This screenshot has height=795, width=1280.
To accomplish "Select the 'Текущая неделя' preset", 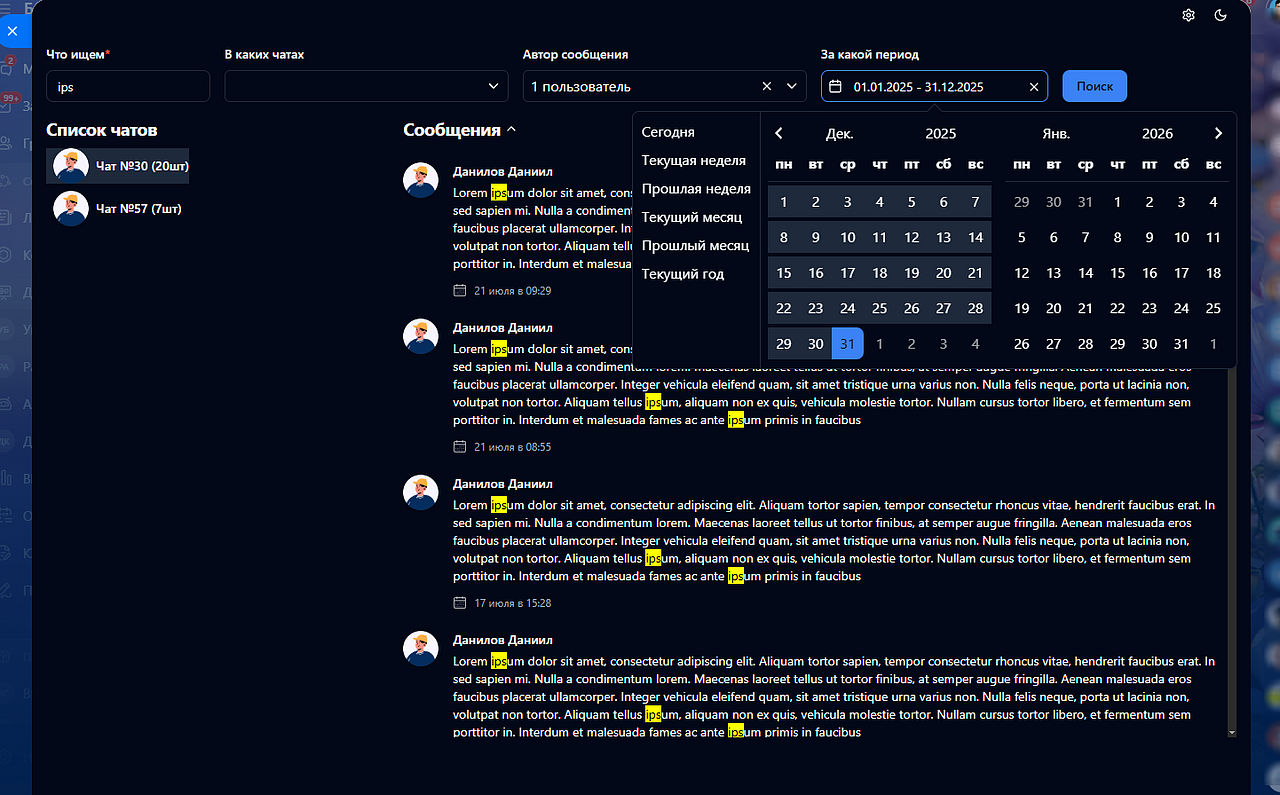I will 694,160.
